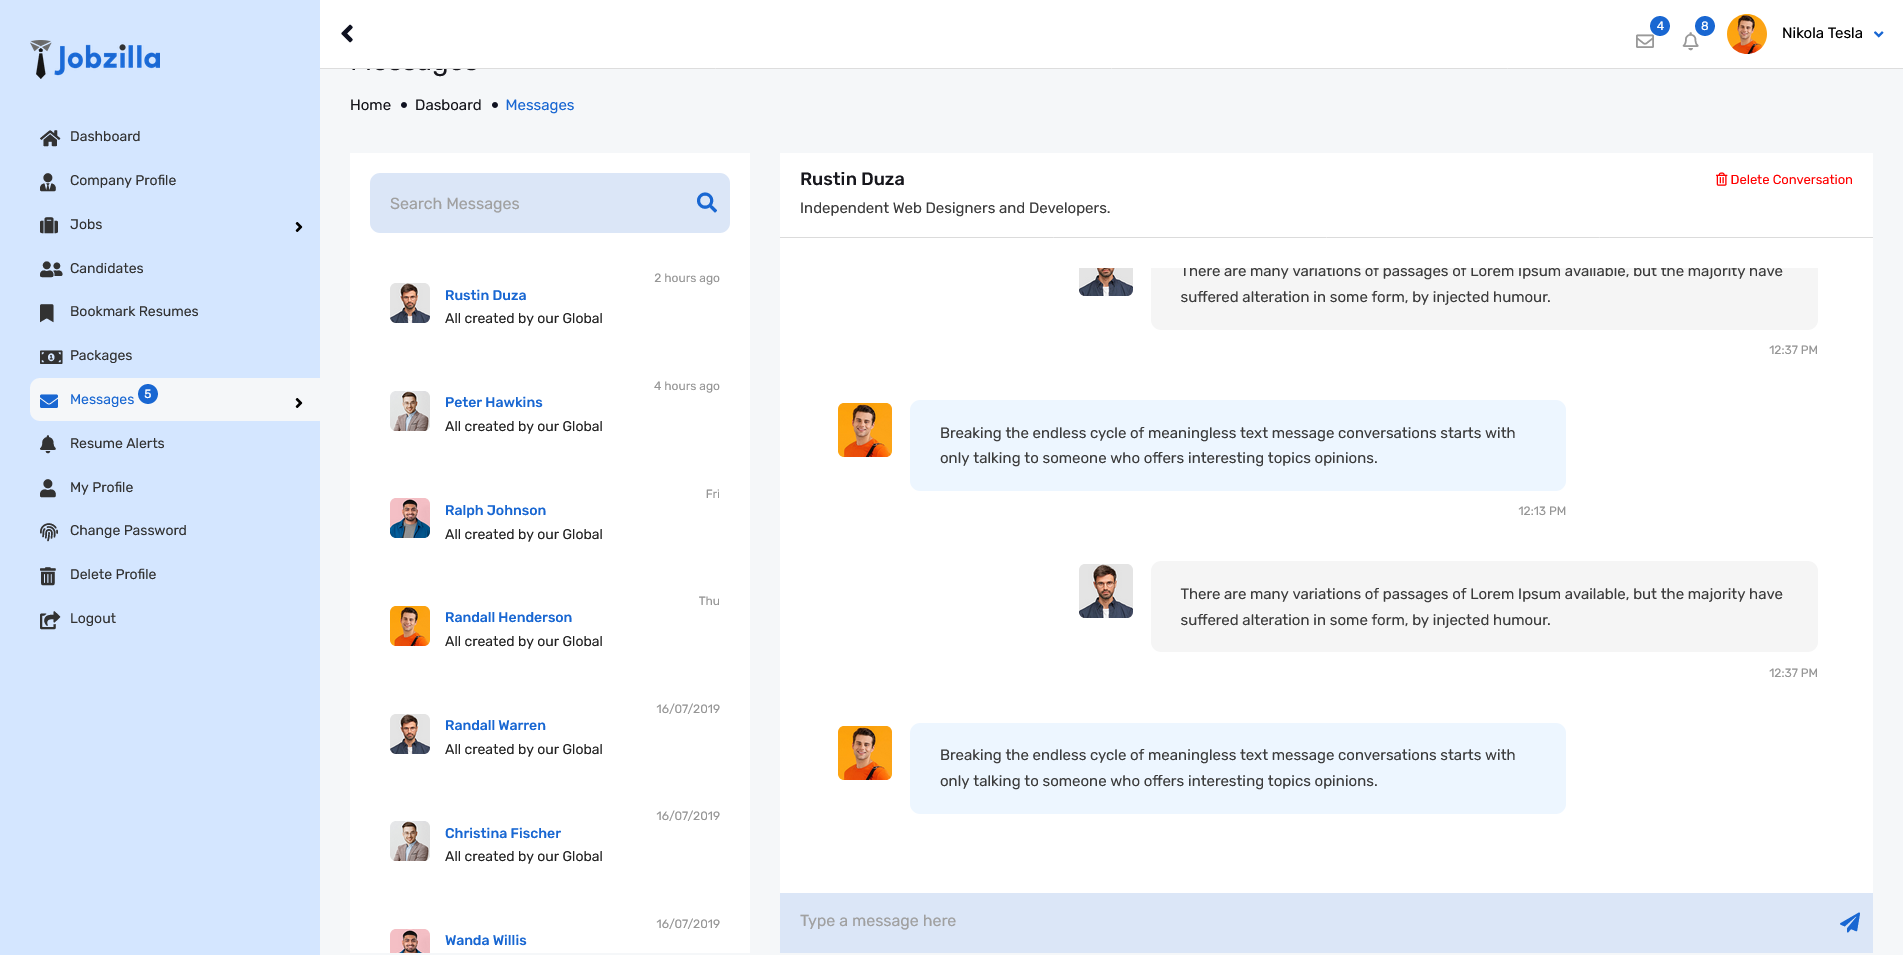Open the mail envelope notifications icon
The width and height of the screenshot is (1903, 955).
pyautogui.click(x=1645, y=41)
